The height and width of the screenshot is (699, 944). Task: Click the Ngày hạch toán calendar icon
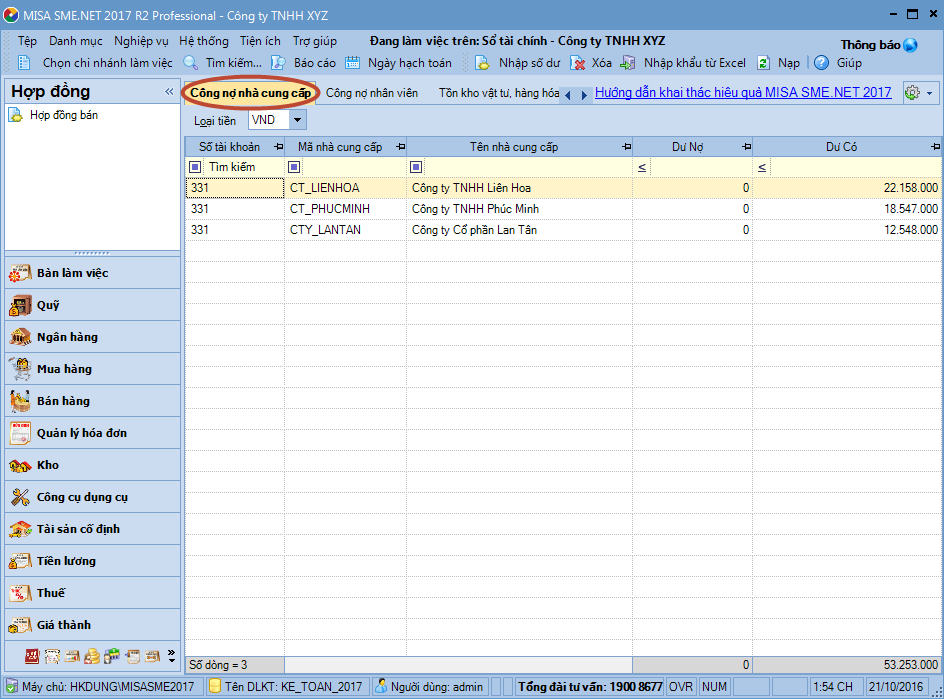tap(352, 63)
